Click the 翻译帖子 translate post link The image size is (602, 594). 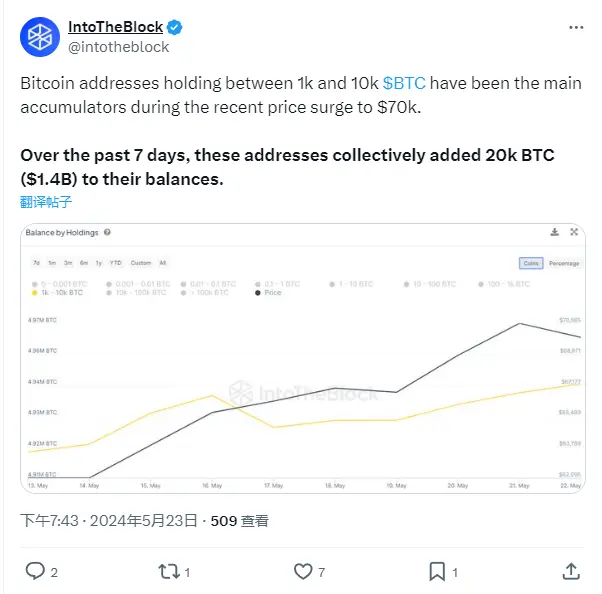[x=46, y=201]
